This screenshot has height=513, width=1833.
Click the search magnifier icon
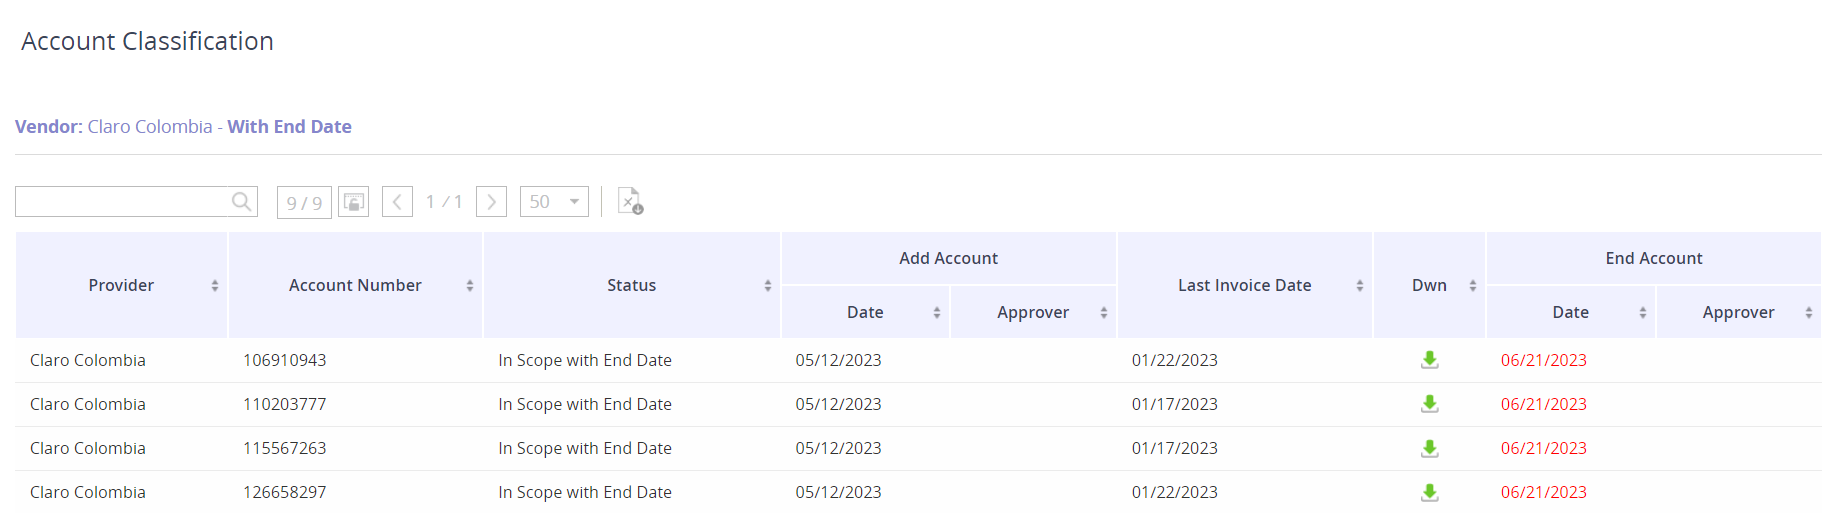(x=241, y=202)
